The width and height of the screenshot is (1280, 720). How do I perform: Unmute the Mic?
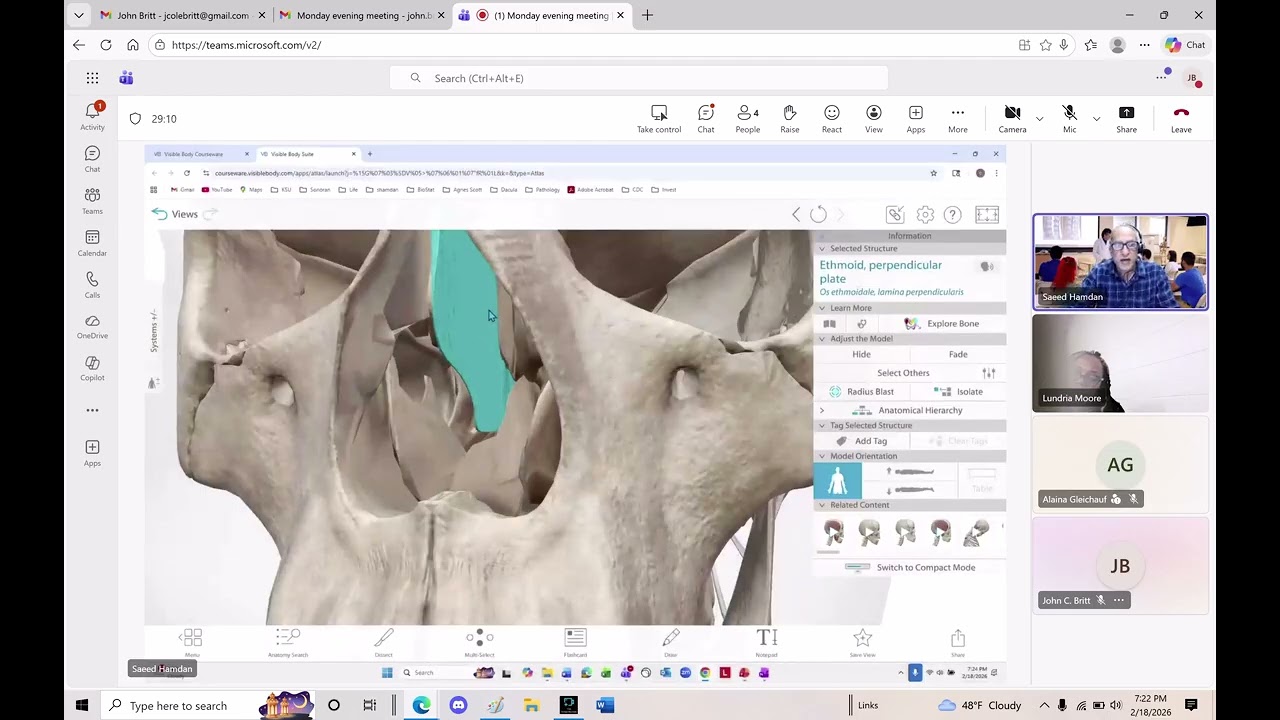(1069, 118)
